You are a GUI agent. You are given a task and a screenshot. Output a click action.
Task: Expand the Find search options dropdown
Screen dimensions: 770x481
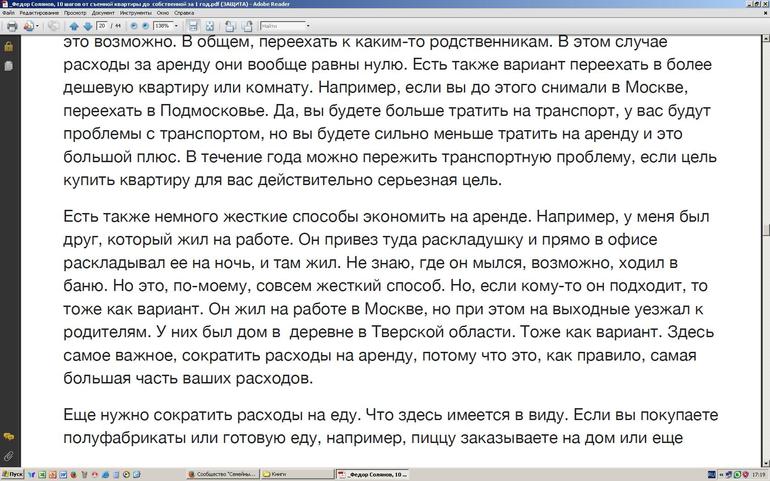tap(307, 26)
